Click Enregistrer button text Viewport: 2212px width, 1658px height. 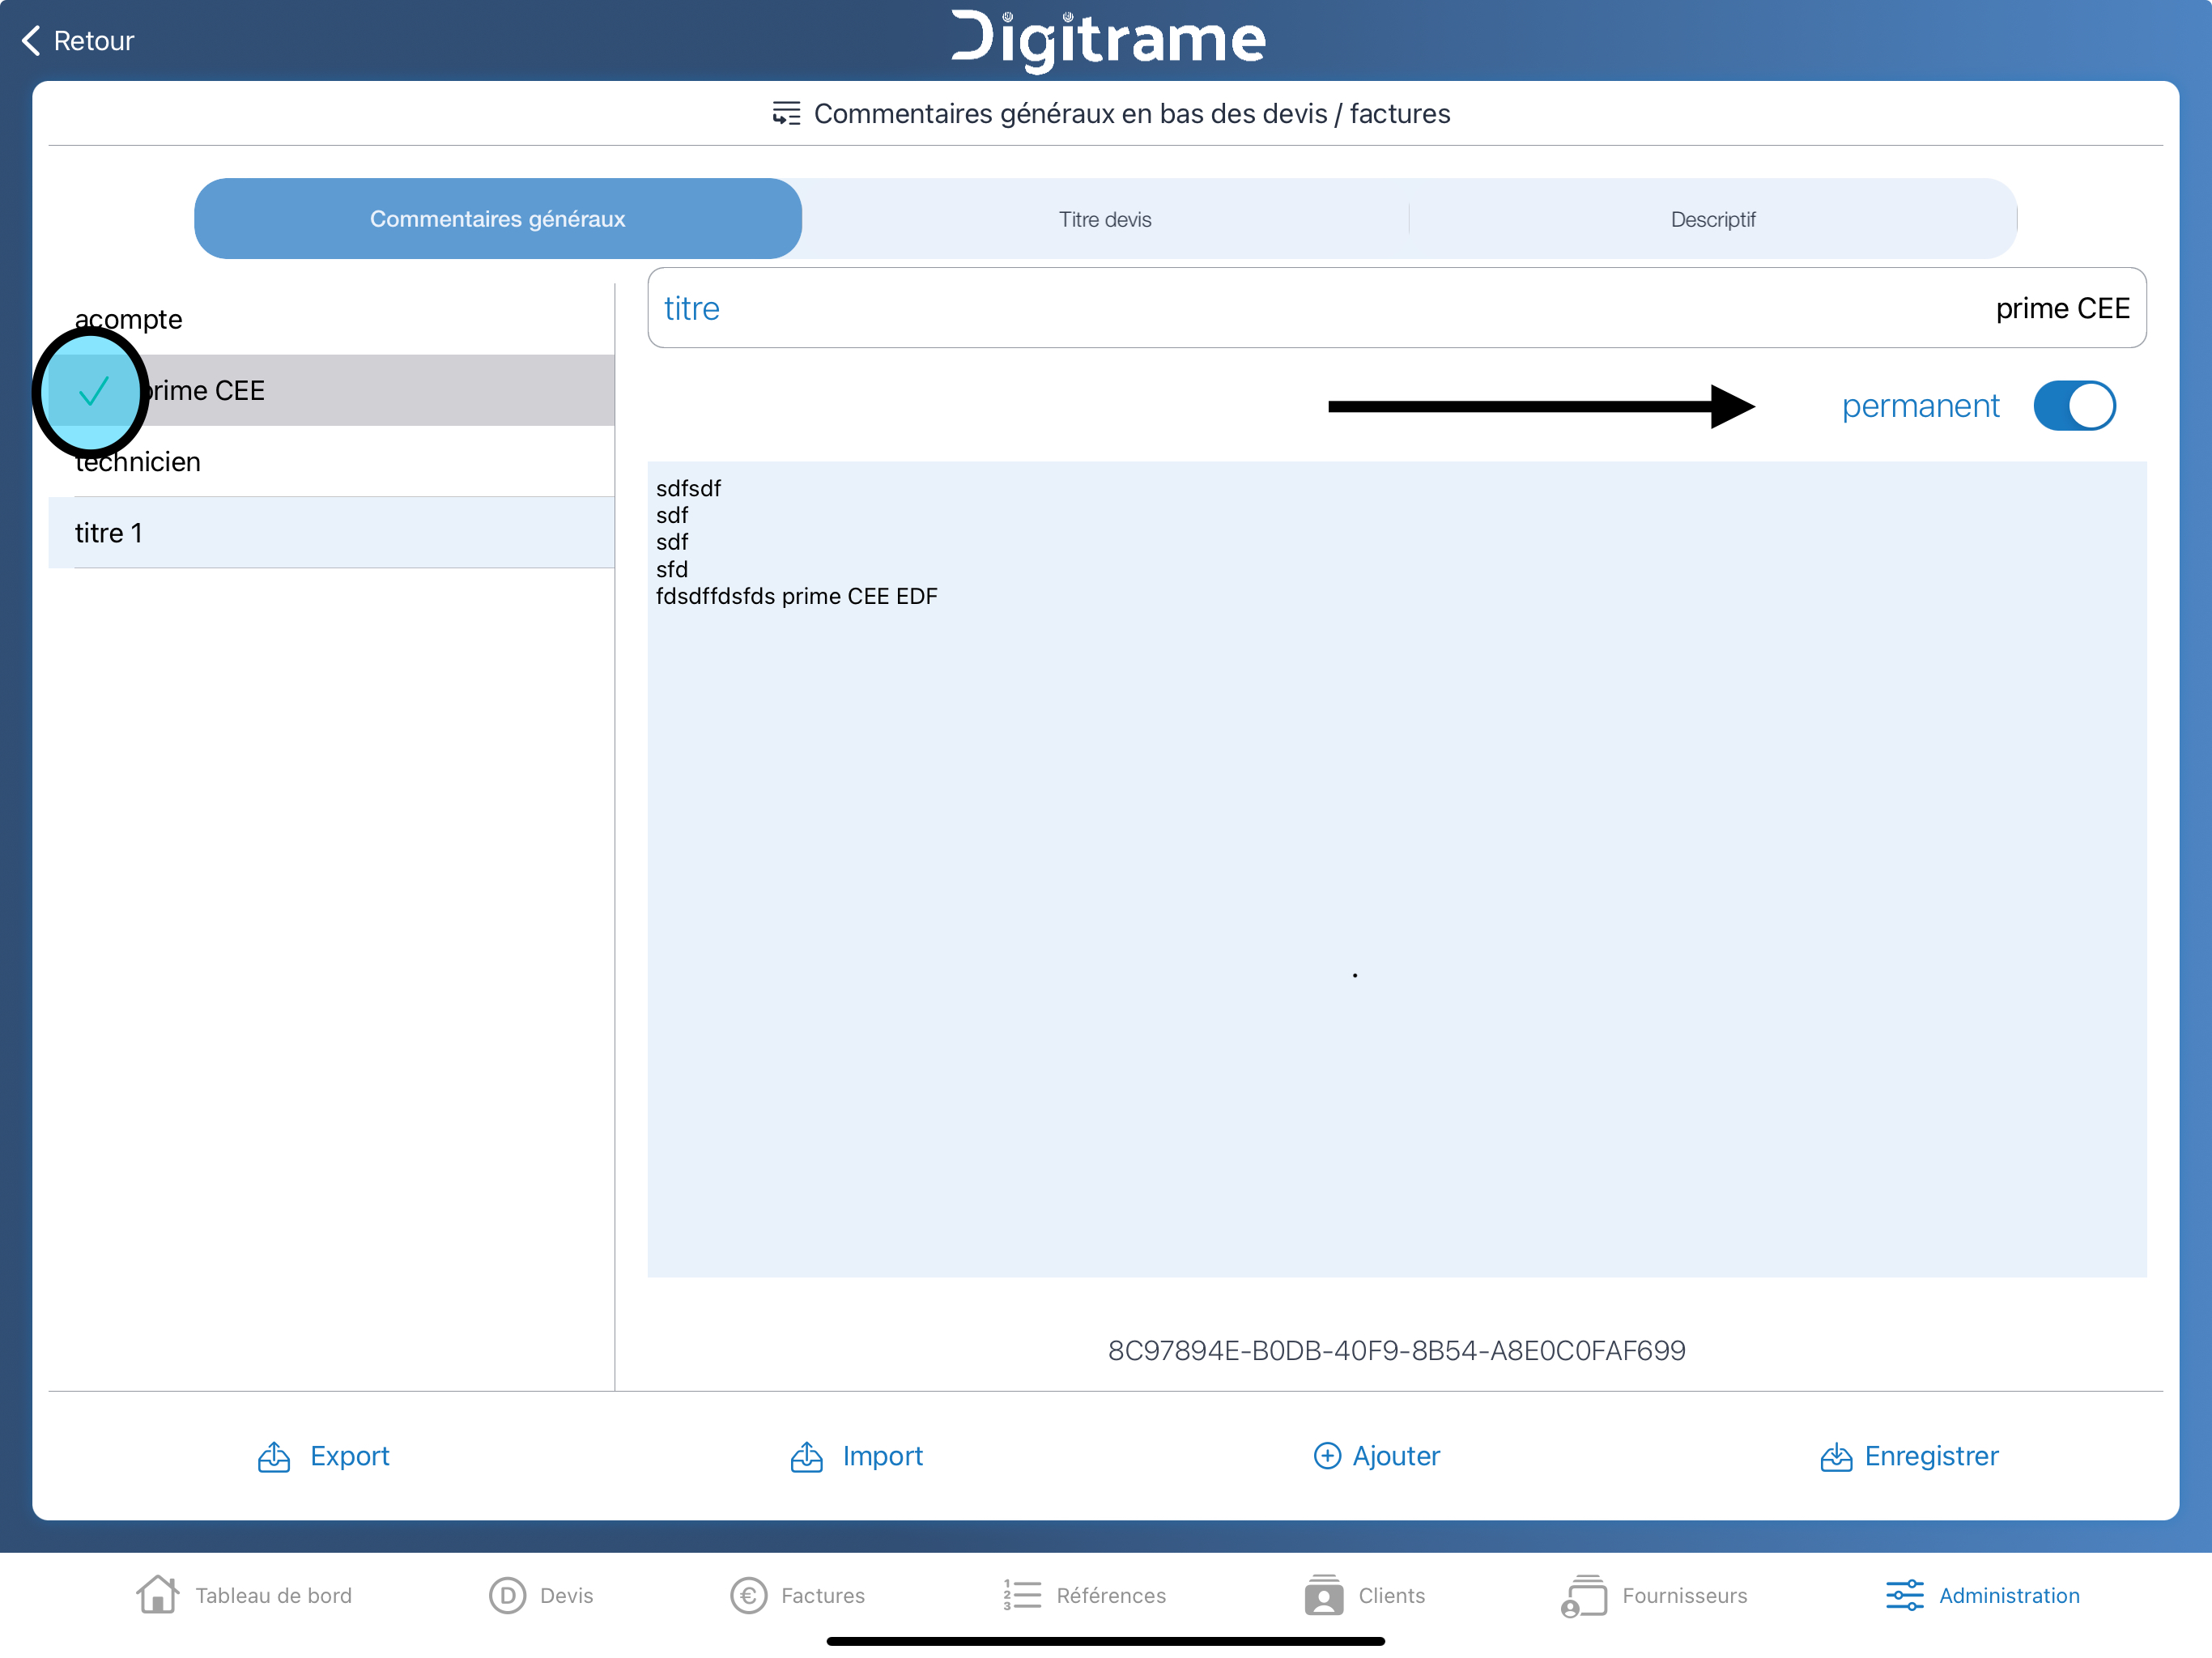[x=1931, y=1456]
